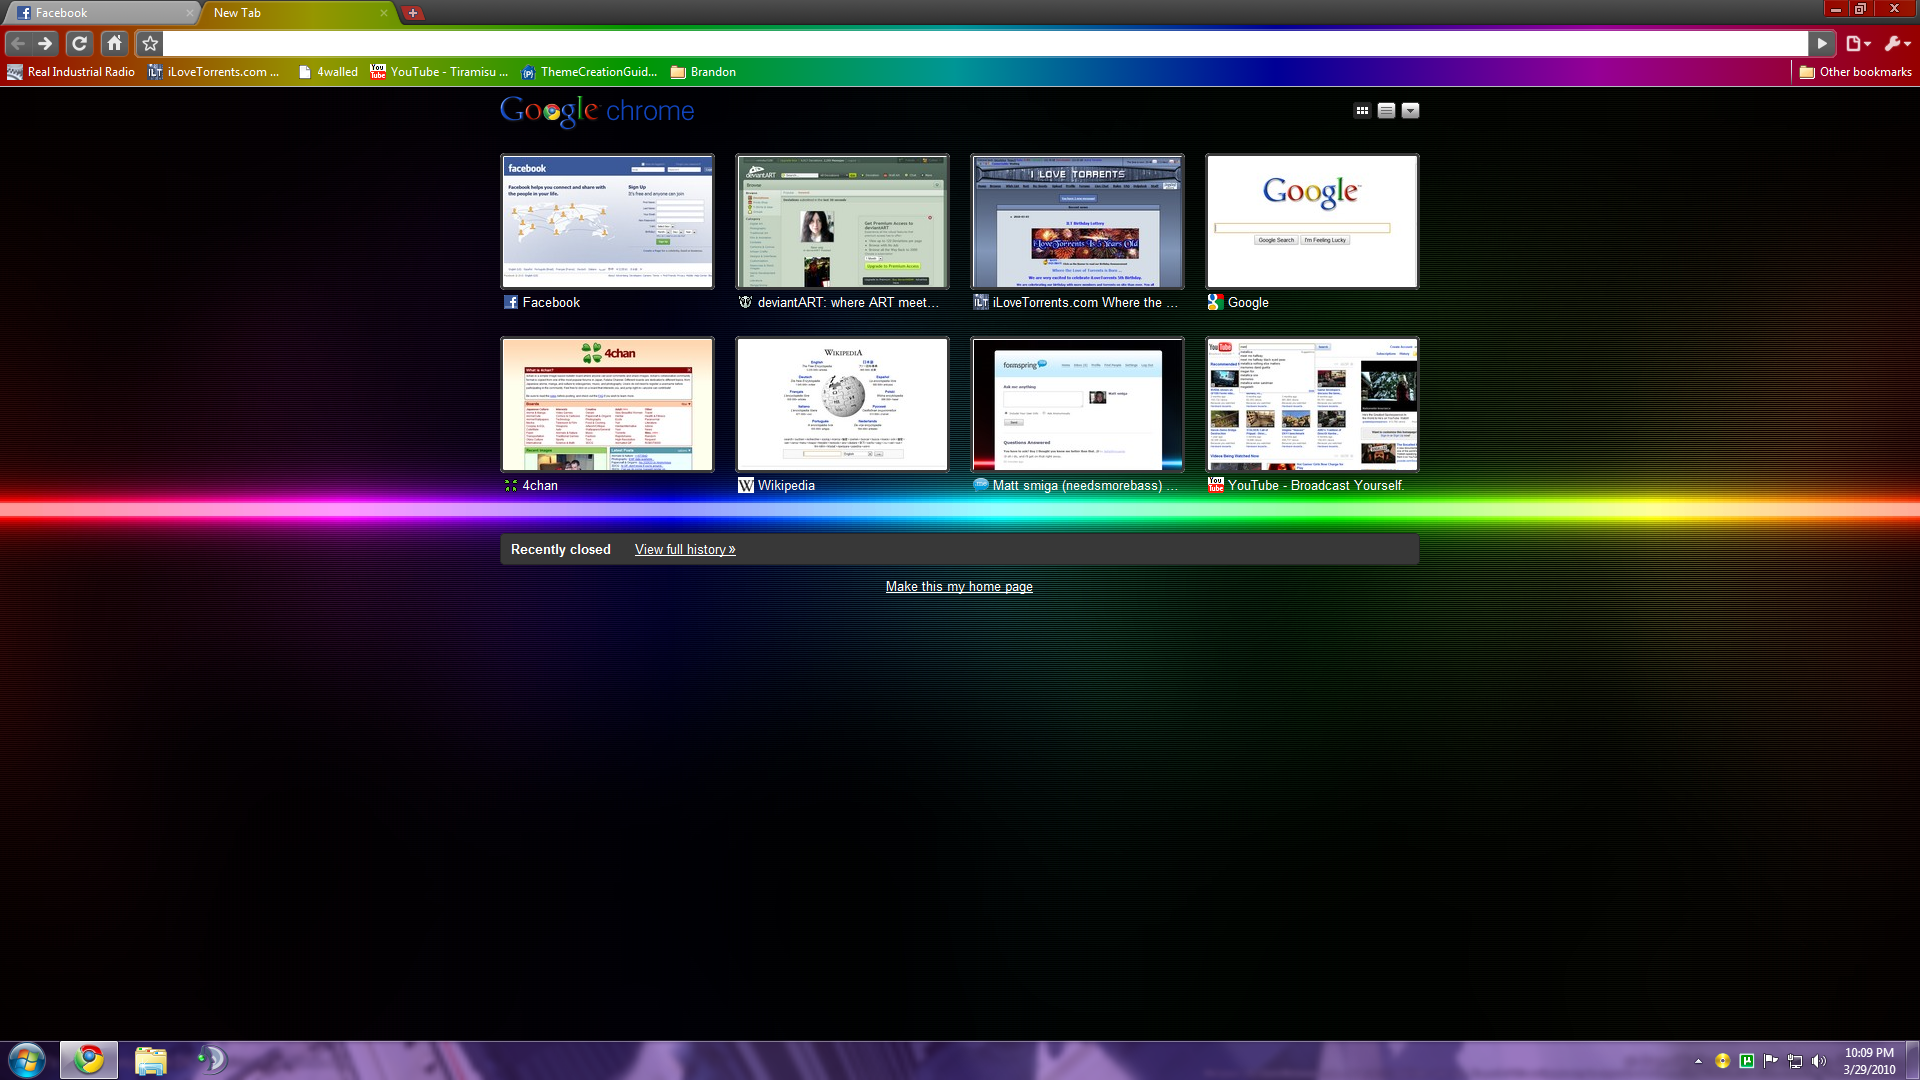Click deviantART: where ART meets title
The width and height of the screenshot is (1920, 1080).
(848, 302)
